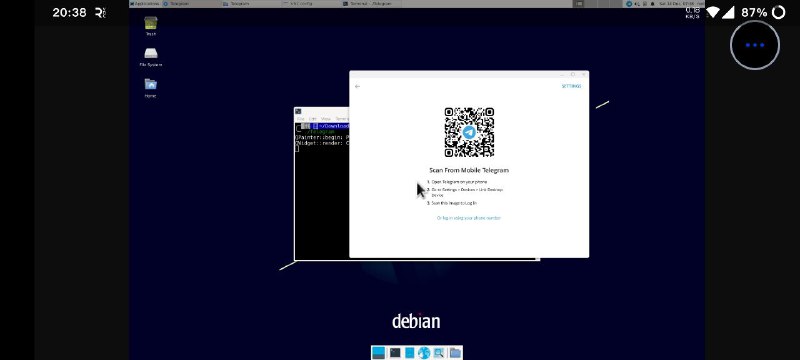800x360 pixels.
Task: Click 'Or log in using your phone number'
Action: coord(468,218)
